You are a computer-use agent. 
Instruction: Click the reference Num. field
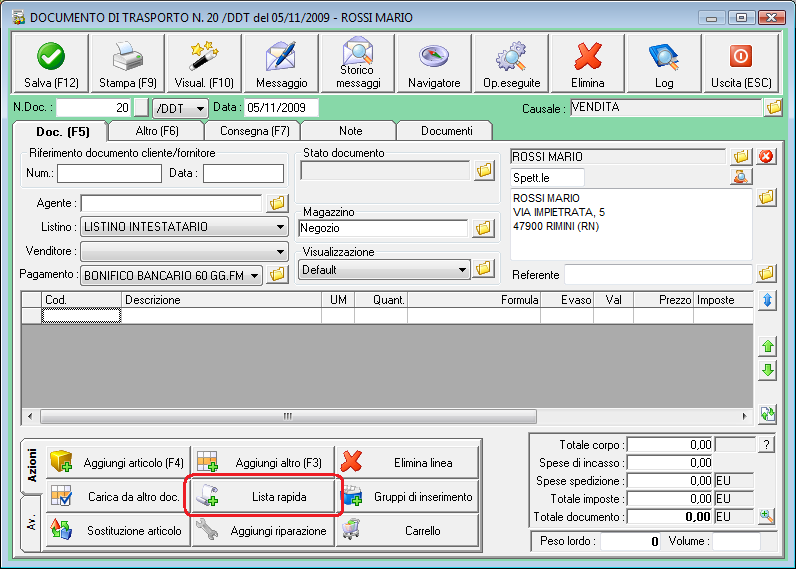(109, 173)
